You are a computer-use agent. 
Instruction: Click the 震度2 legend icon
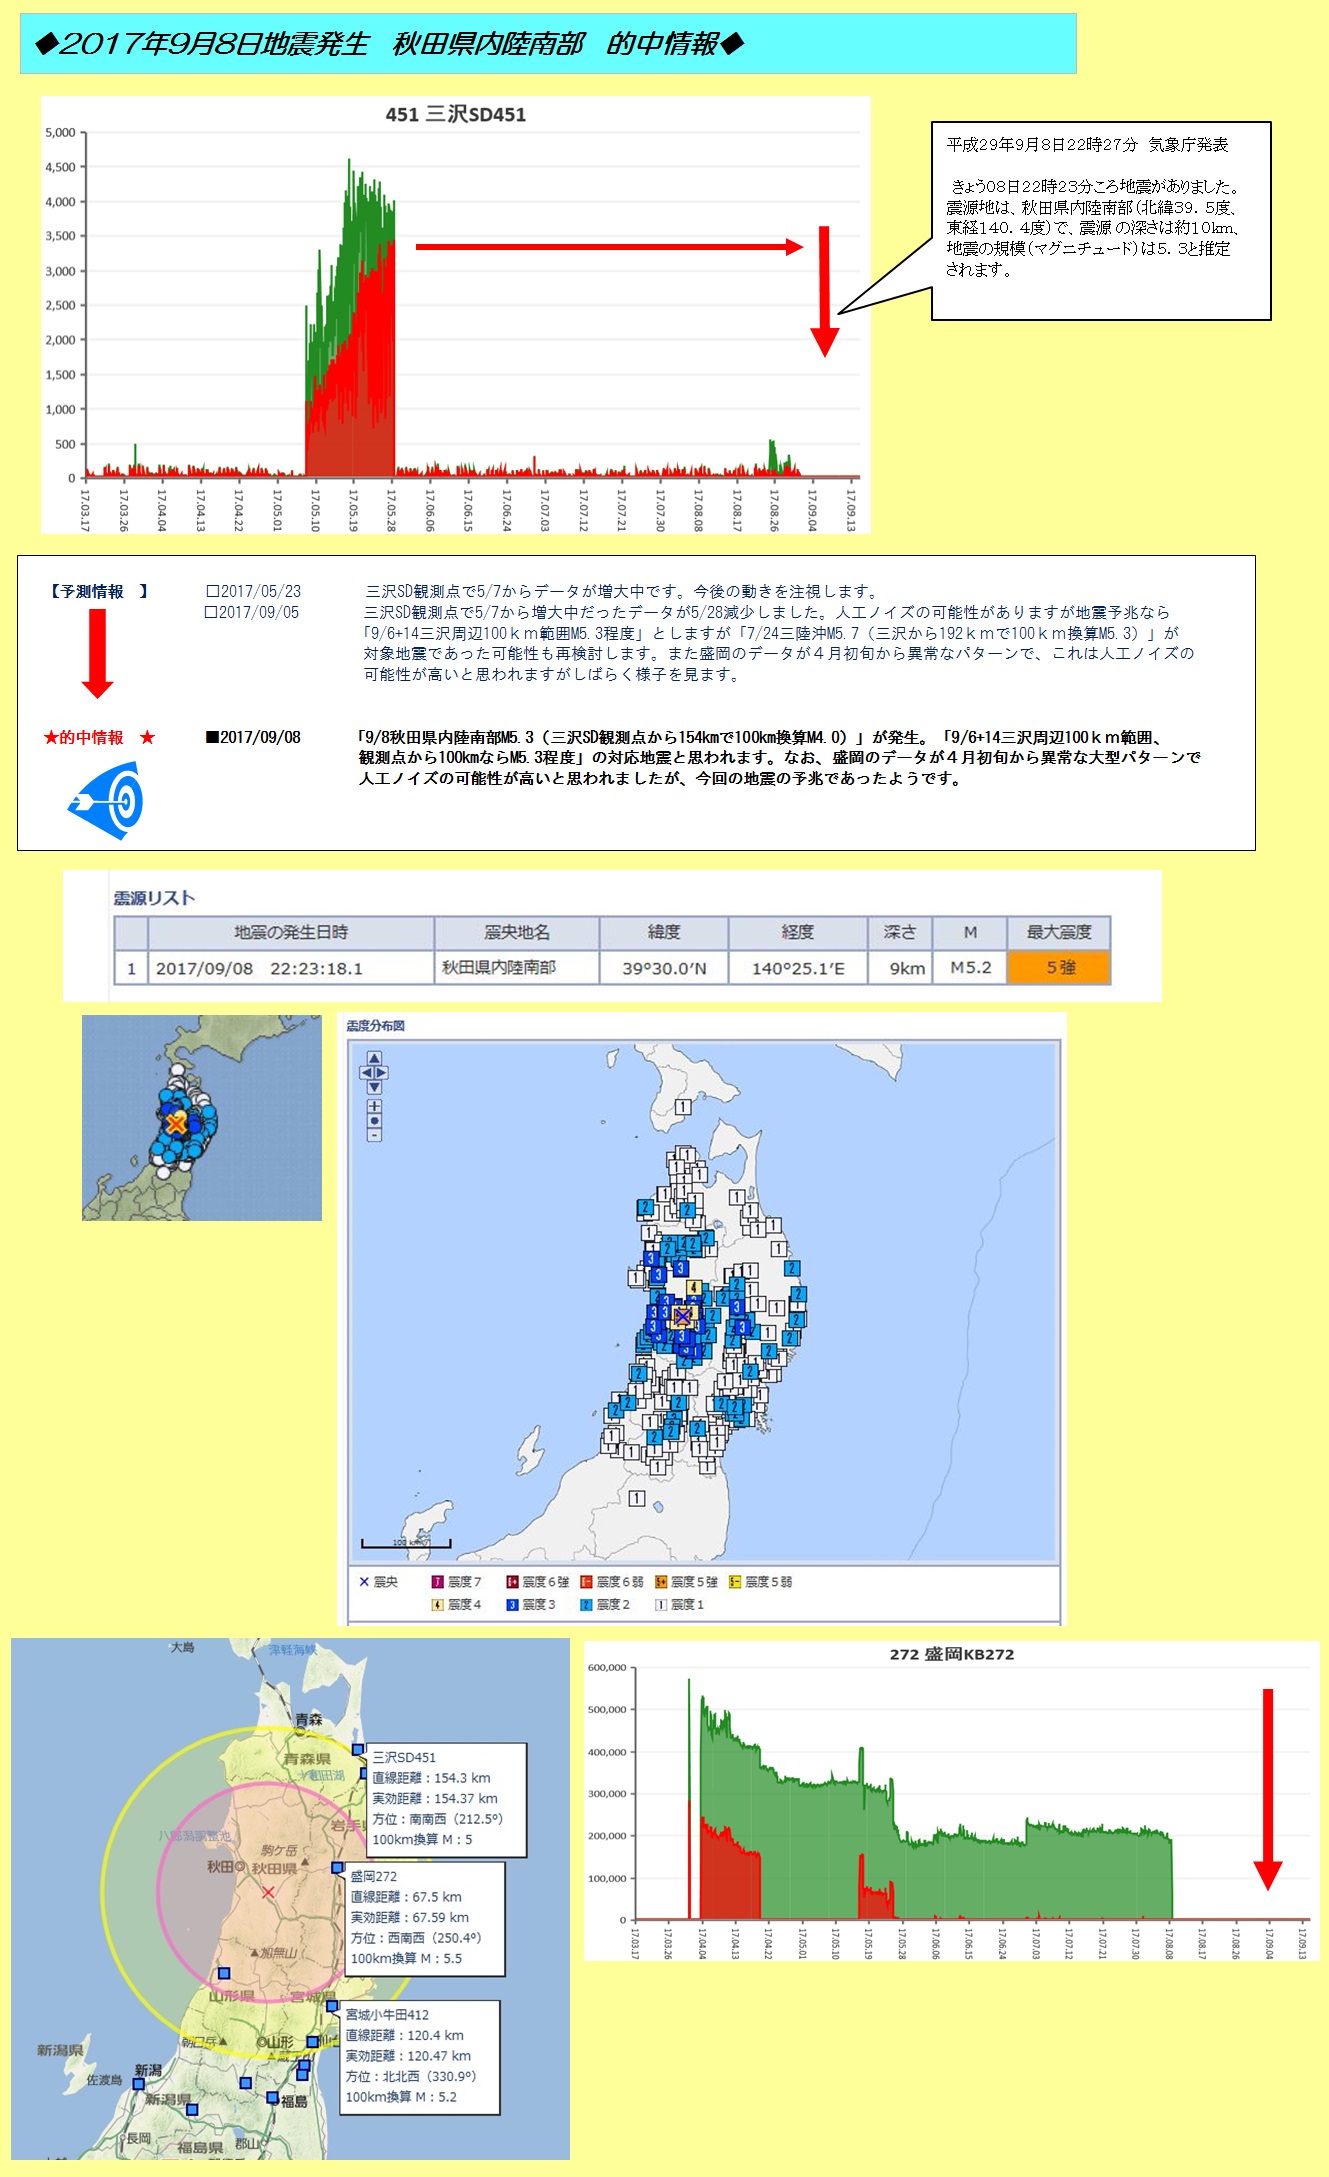587,1605
